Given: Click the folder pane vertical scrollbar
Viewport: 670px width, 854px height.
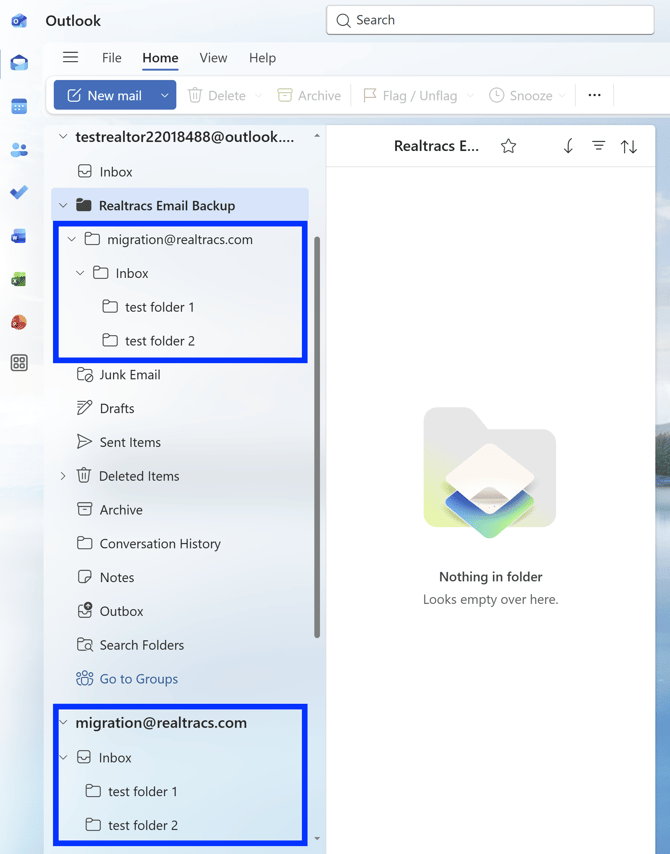Looking at the screenshot, I should coord(317,437).
